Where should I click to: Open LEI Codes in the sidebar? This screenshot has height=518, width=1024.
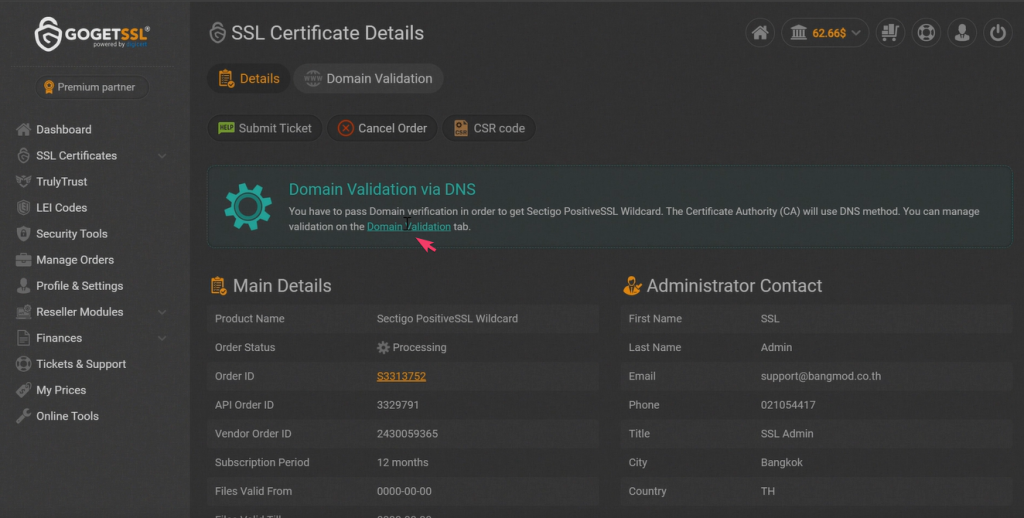tap(61, 208)
